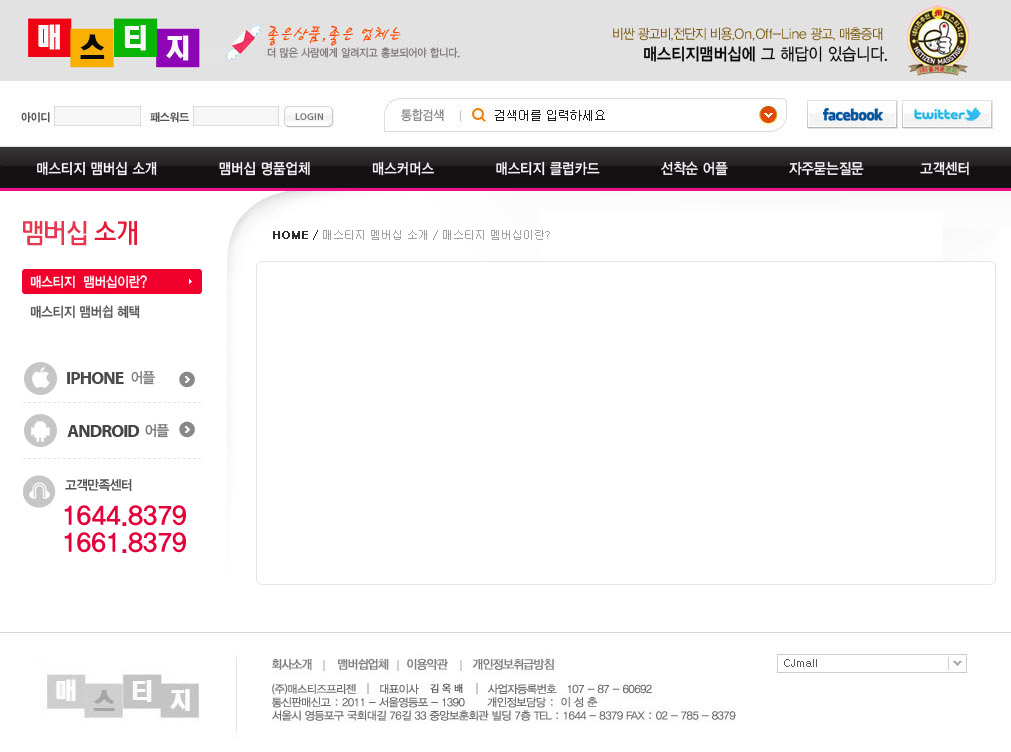Open the Twitter page button
Screen dimensions: 1011x752
(947, 115)
